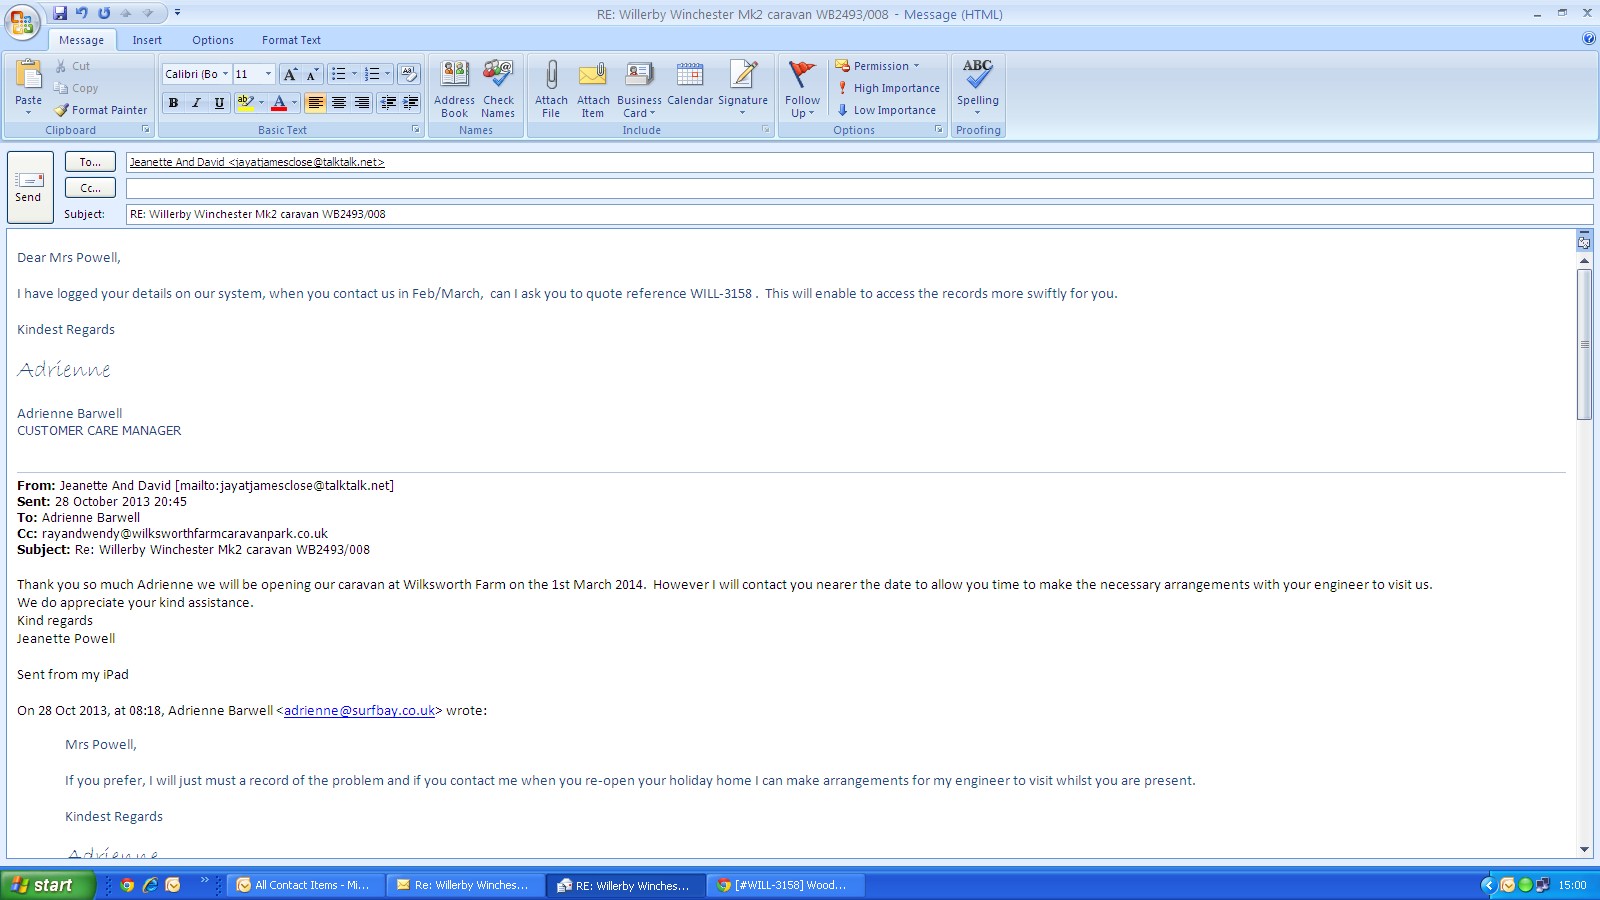
Task: Attach an Outlook item
Action: (593, 89)
